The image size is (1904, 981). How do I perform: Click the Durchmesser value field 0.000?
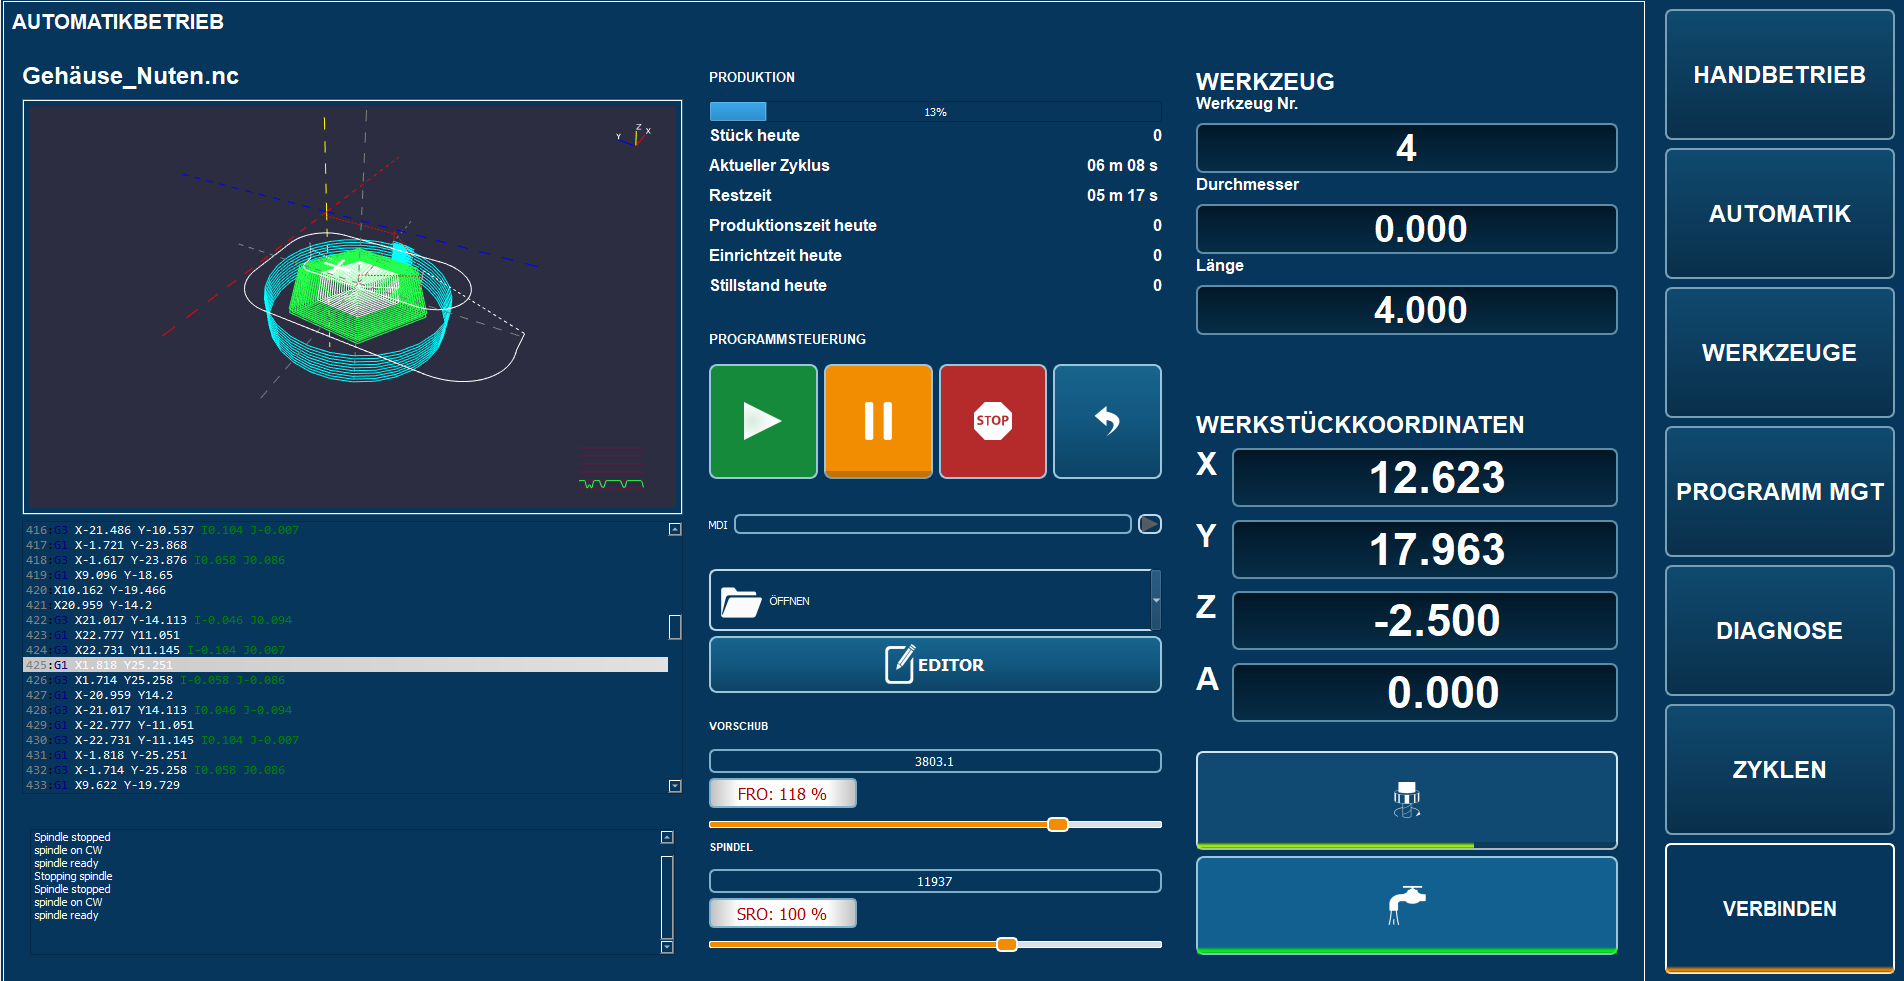pyautogui.click(x=1406, y=229)
